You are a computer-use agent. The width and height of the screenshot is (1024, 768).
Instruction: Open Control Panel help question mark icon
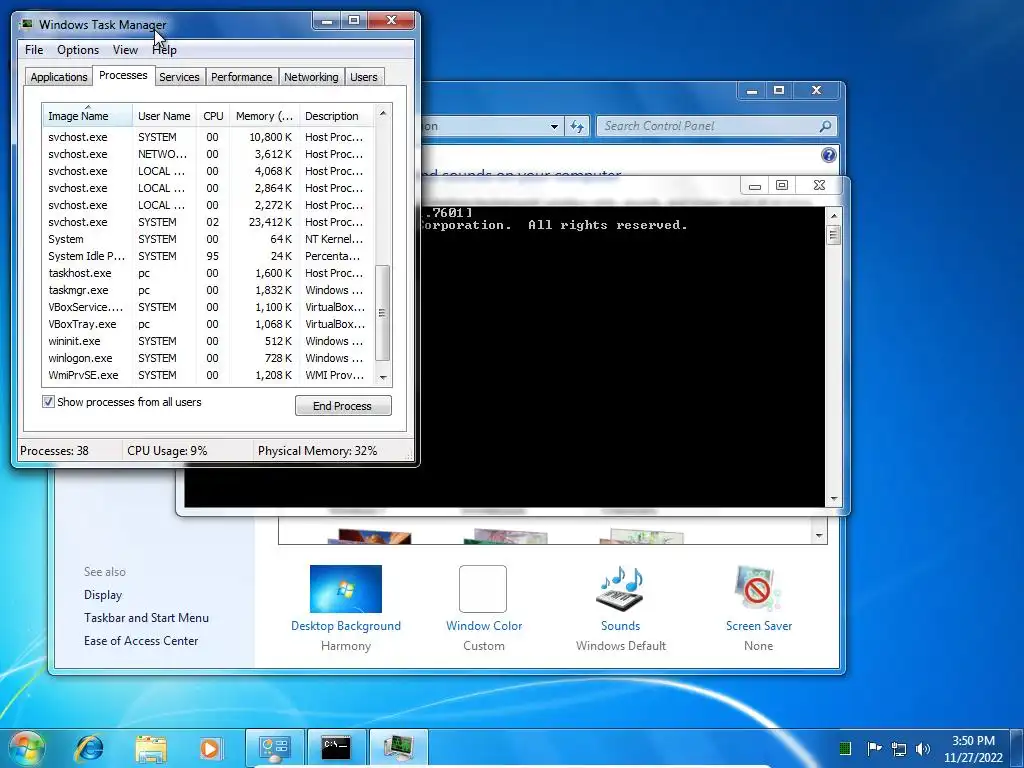tap(828, 155)
